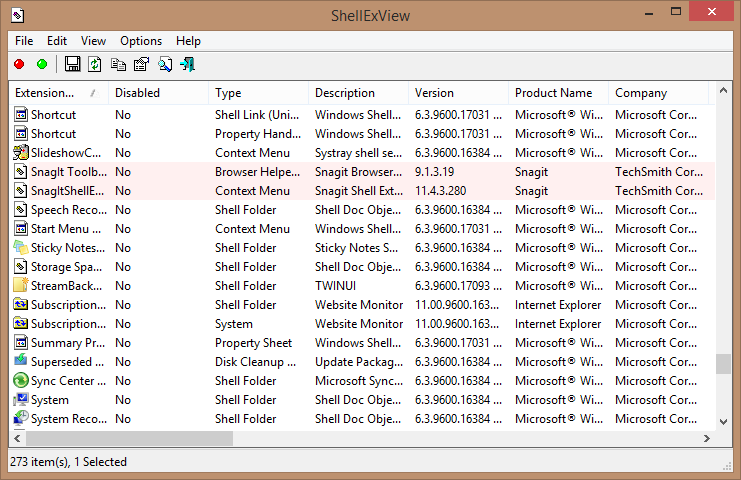Sort by the Disabled column header
Screen dimensions: 741x480
(x=158, y=93)
